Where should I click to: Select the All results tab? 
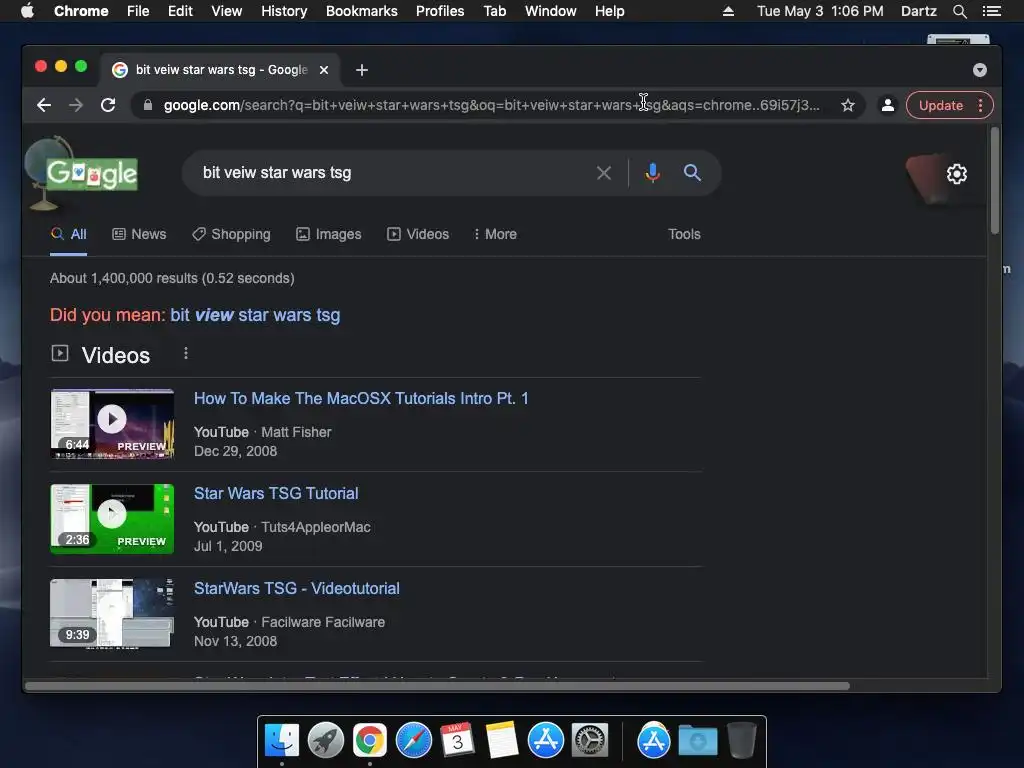coord(69,234)
